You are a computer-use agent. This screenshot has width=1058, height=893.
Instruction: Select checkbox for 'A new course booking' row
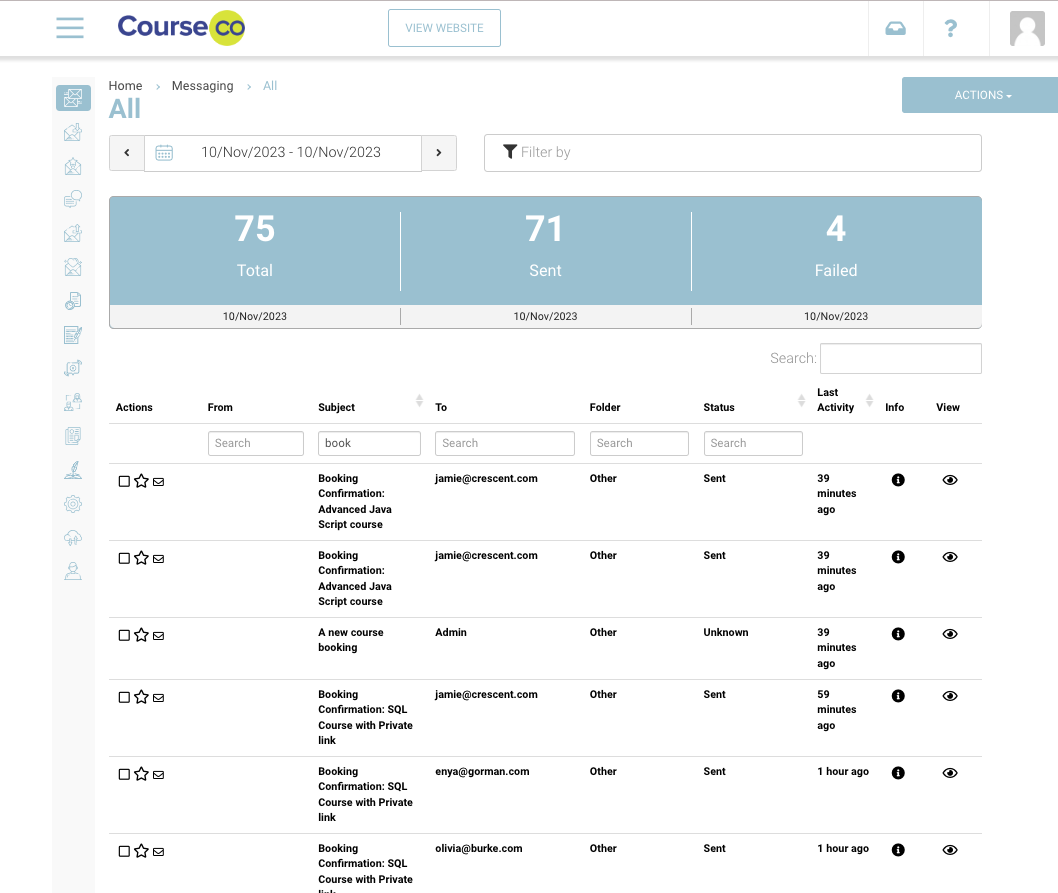tap(124, 635)
